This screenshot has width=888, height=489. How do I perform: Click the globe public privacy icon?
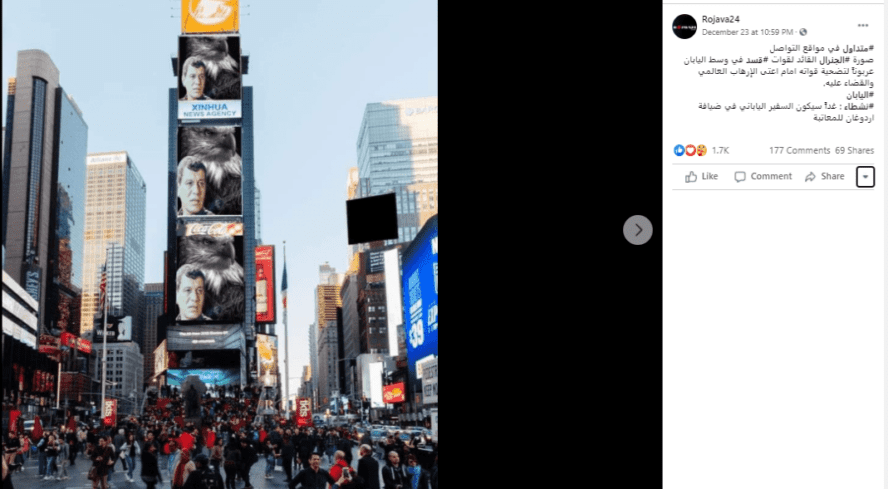pos(803,32)
